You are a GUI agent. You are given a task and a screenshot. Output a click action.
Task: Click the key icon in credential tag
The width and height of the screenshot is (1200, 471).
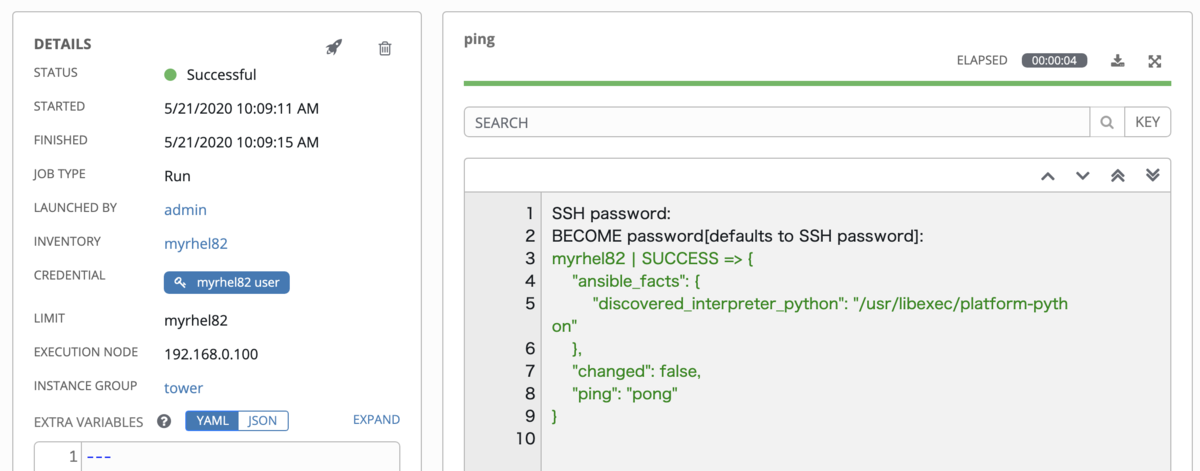pos(180,282)
